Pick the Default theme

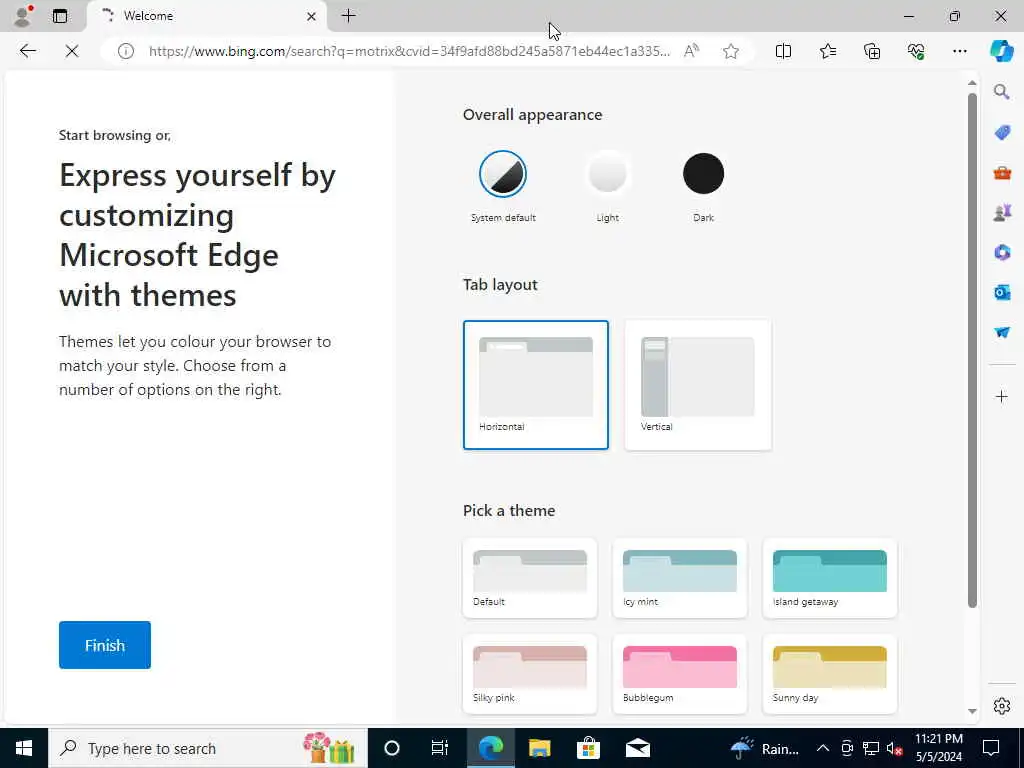[530, 578]
